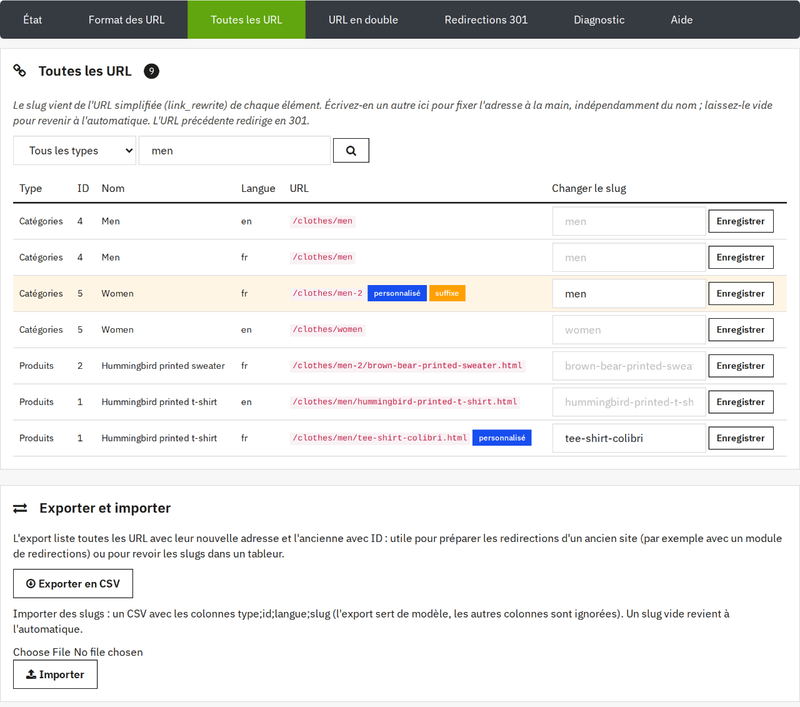Click Enregistrer for Hummingbird t-shirt en row

740,402
